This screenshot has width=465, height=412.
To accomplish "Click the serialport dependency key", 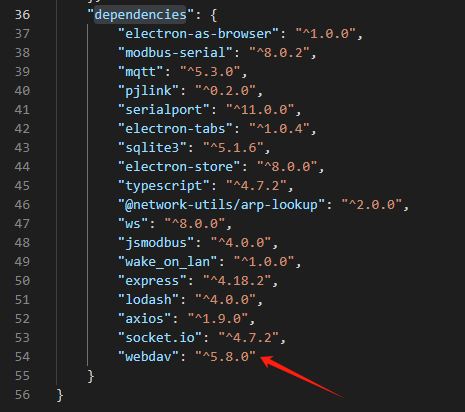I will pyautogui.click(x=163, y=110).
